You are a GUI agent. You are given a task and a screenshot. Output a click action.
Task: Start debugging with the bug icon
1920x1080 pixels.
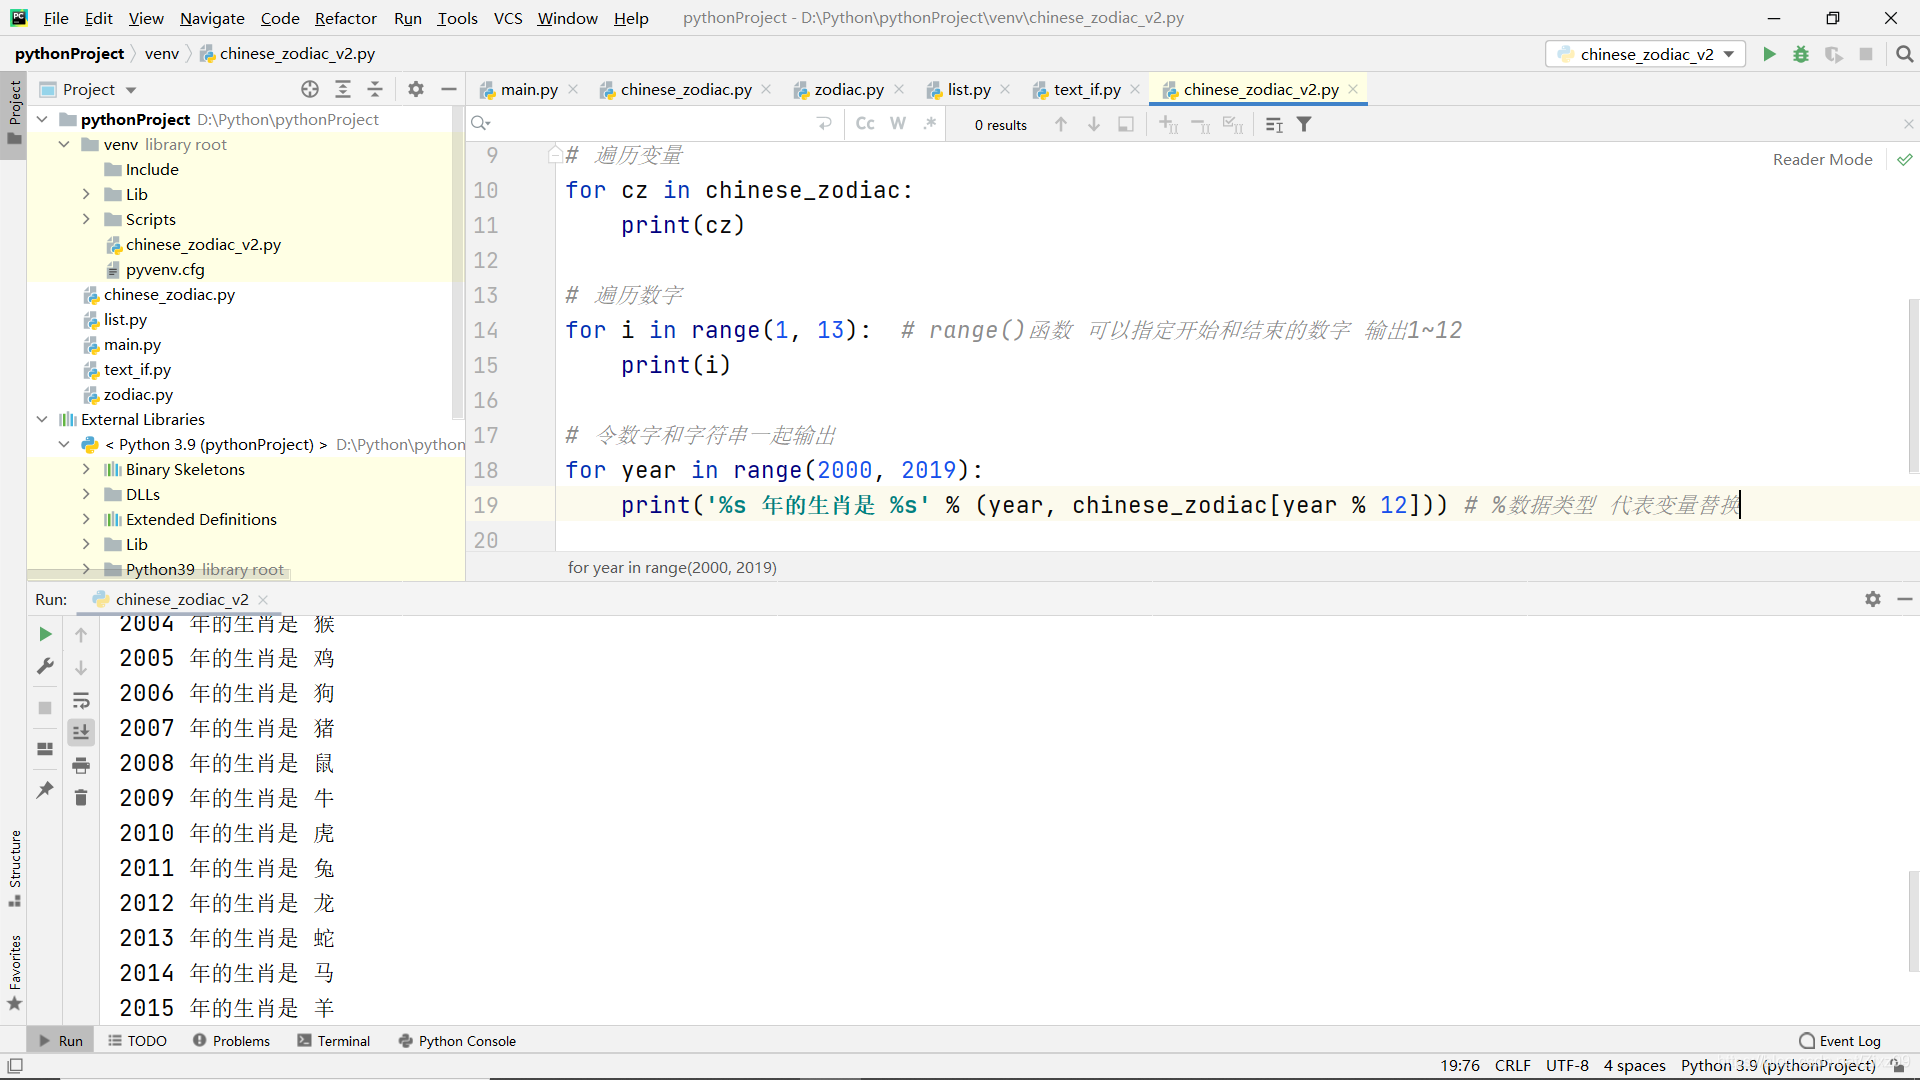click(x=1801, y=54)
